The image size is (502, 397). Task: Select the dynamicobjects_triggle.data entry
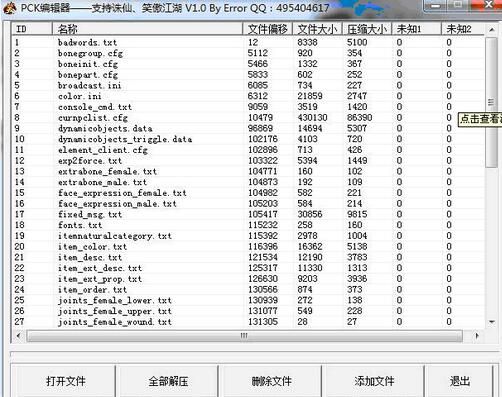(x=248, y=139)
